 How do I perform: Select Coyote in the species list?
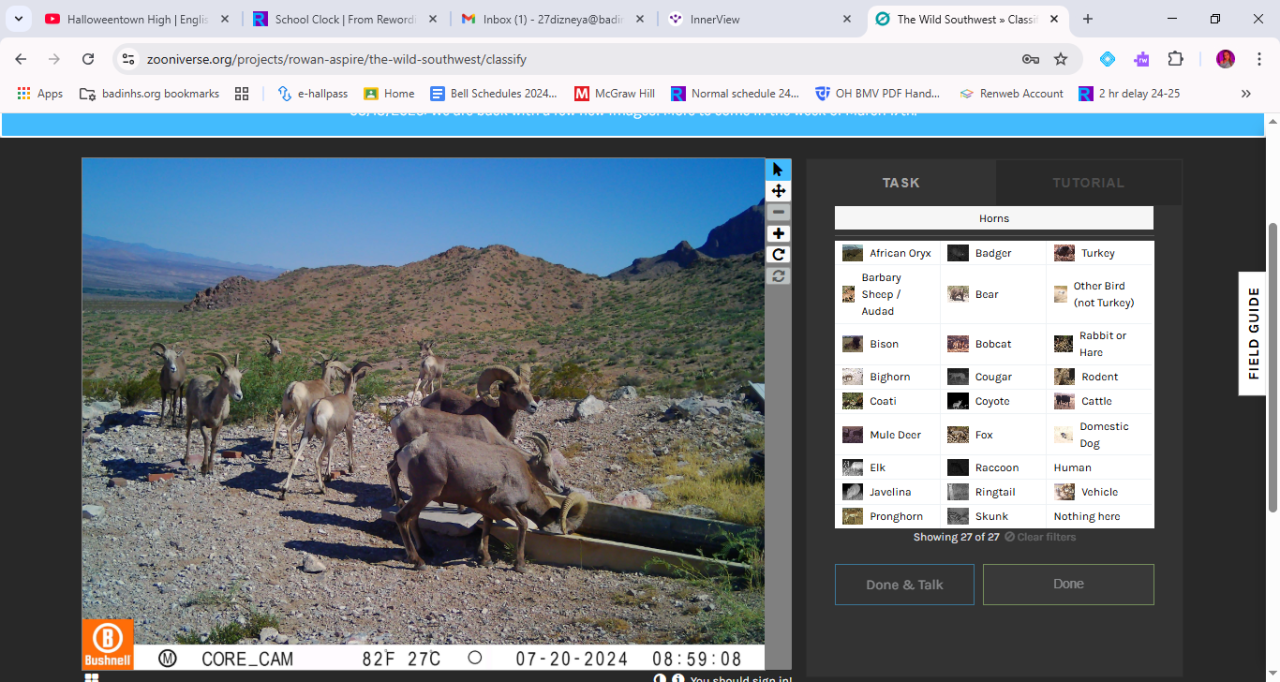click(993, 401)
